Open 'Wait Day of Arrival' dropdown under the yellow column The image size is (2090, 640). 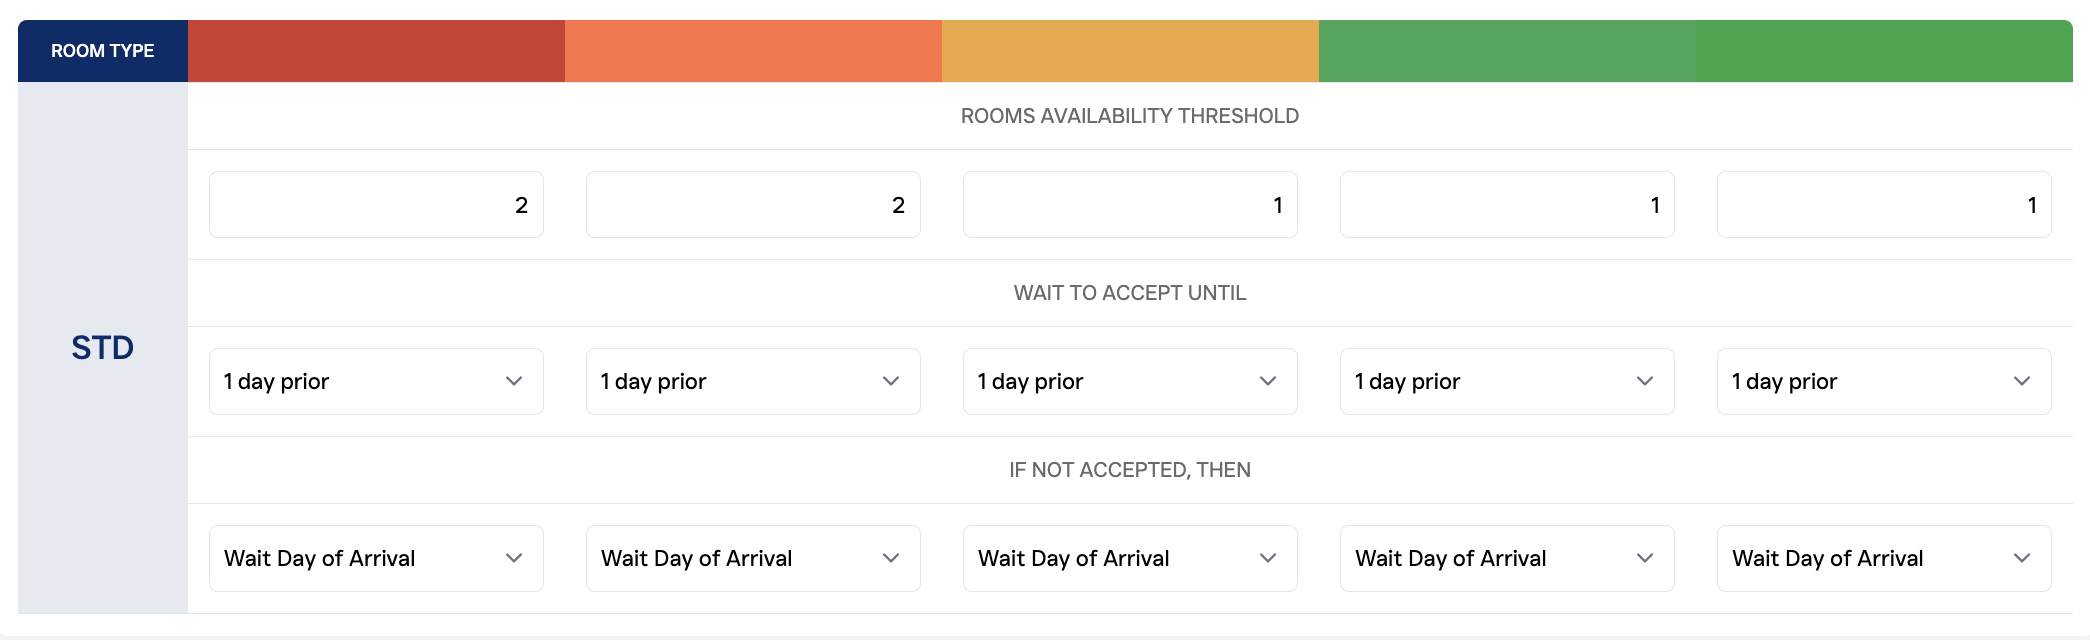pos(1130,558)
